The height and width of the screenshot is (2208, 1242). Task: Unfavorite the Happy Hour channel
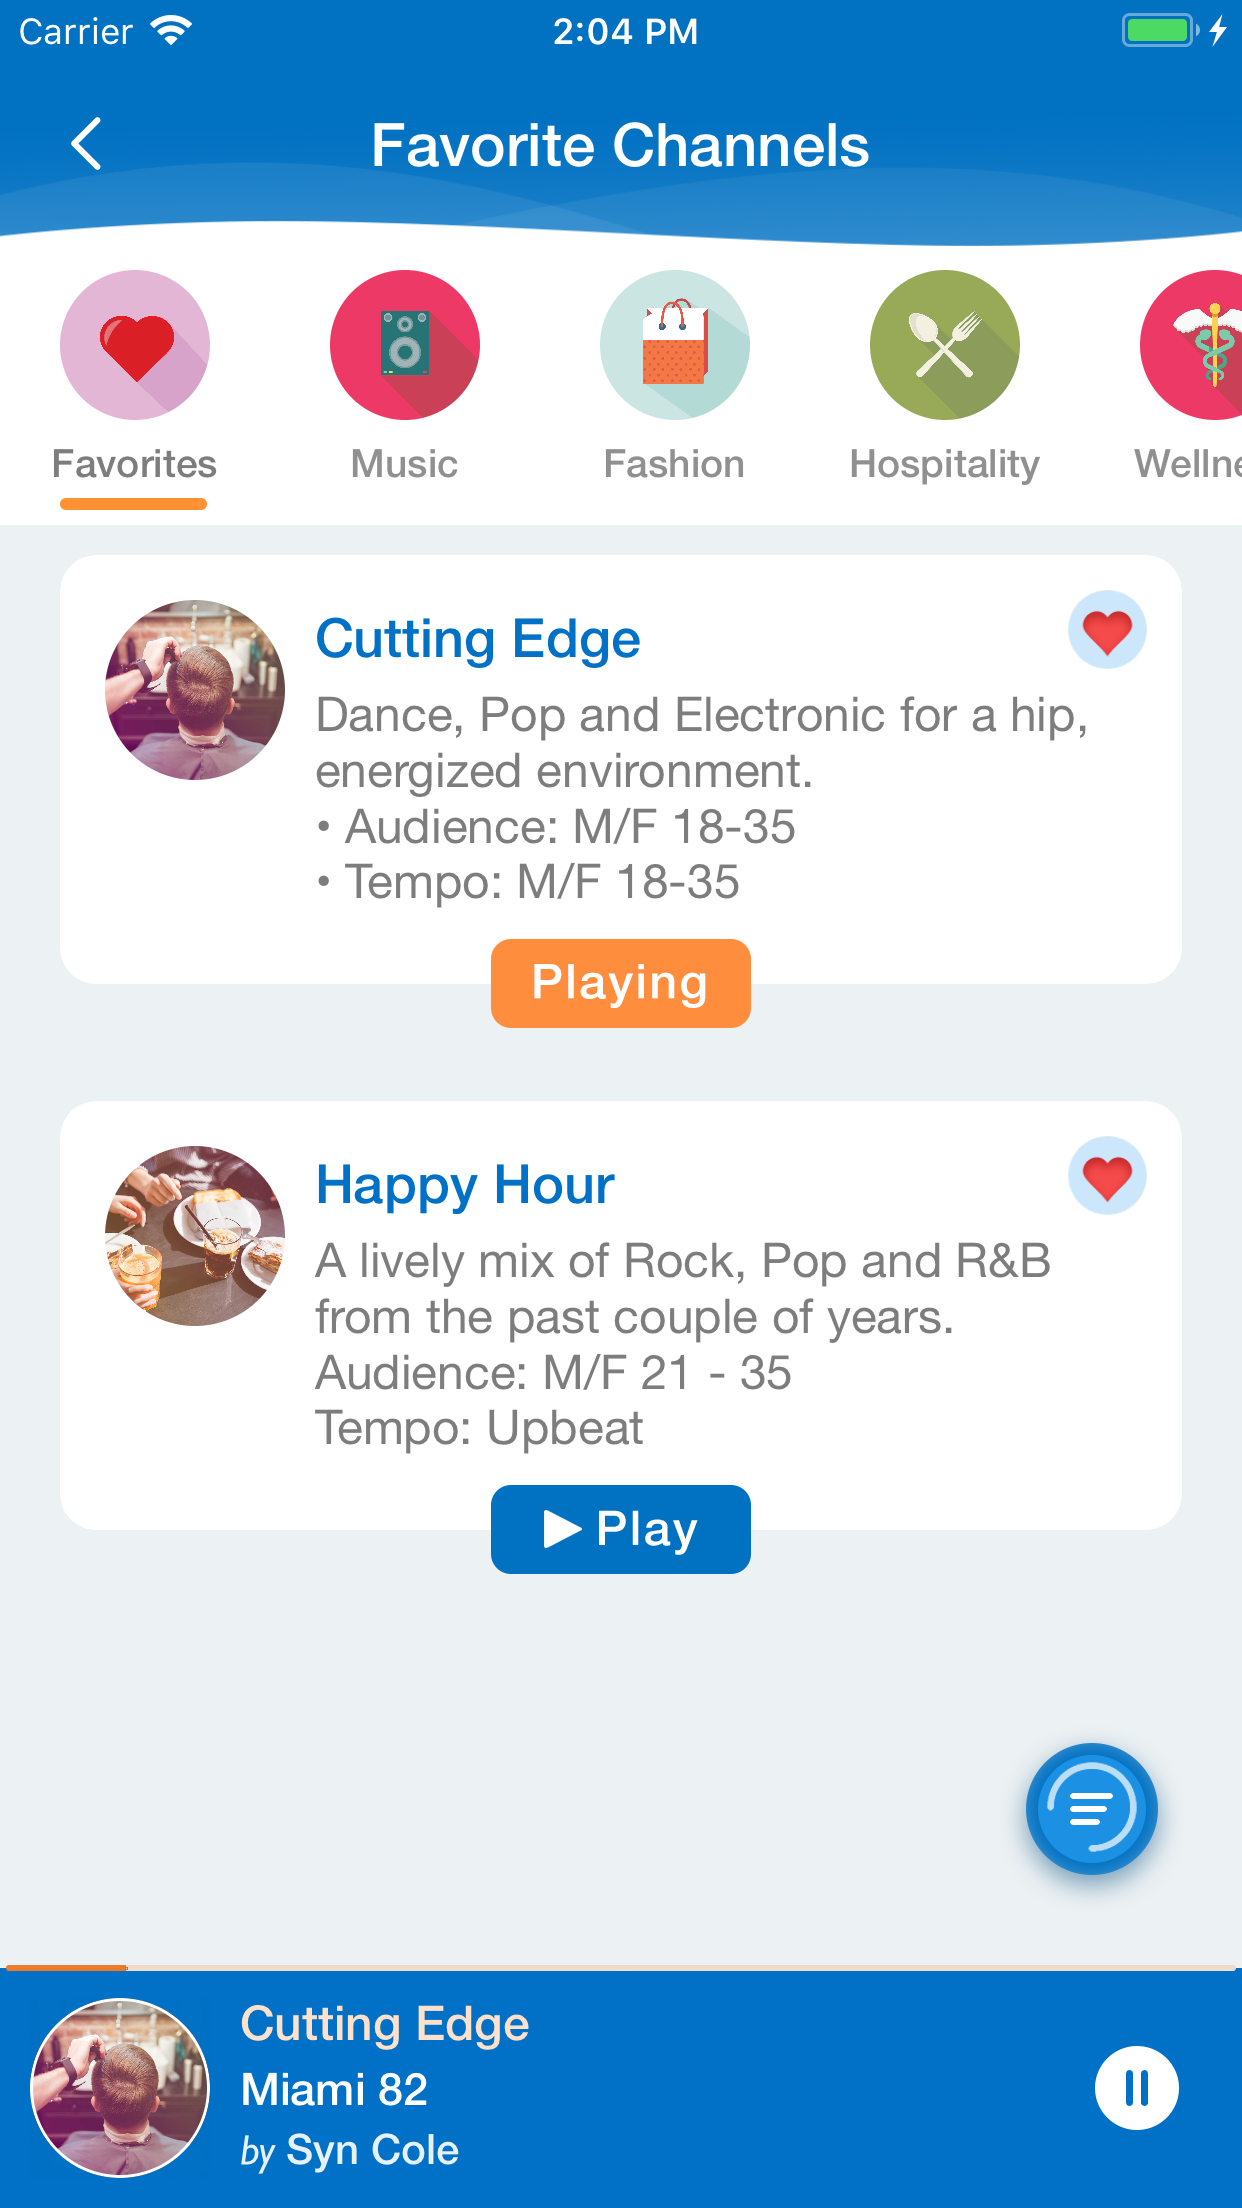(x=1107, y=1177)
